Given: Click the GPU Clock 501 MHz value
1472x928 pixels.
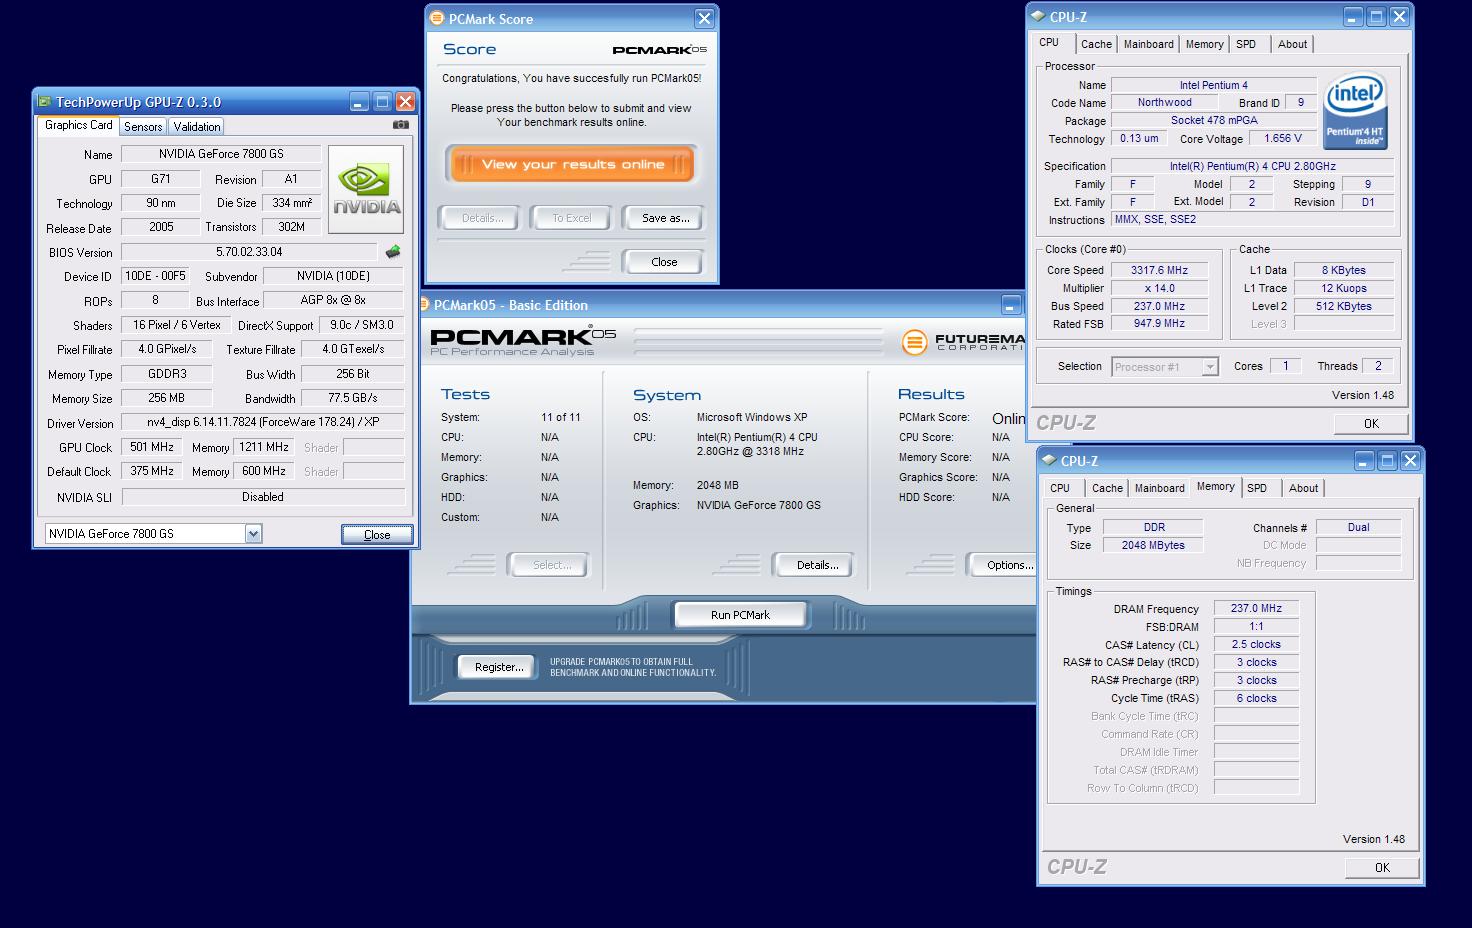Looking at the screenshot, I should pos(152,447).
